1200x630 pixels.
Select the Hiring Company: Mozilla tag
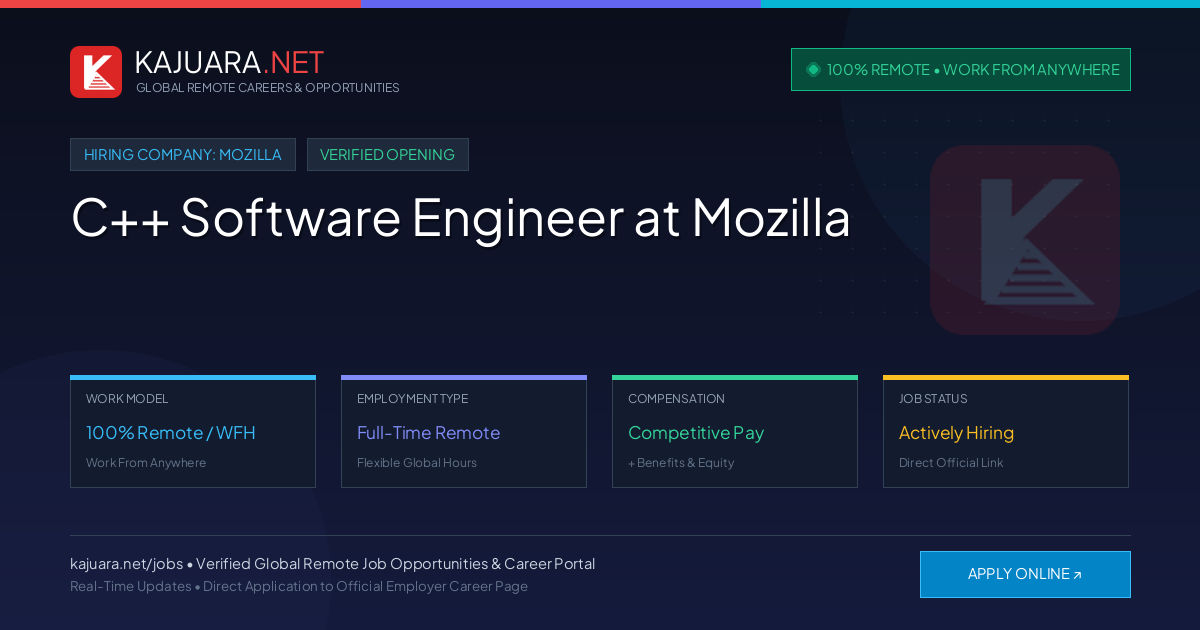click(x=183, y=155)
